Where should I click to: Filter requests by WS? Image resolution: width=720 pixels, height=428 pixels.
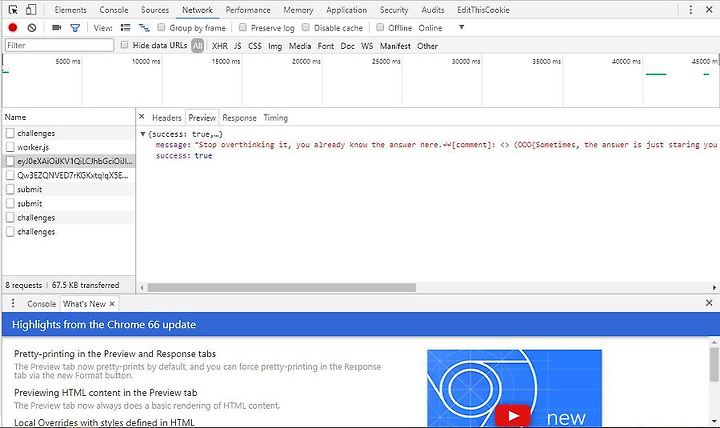(367, 46)
